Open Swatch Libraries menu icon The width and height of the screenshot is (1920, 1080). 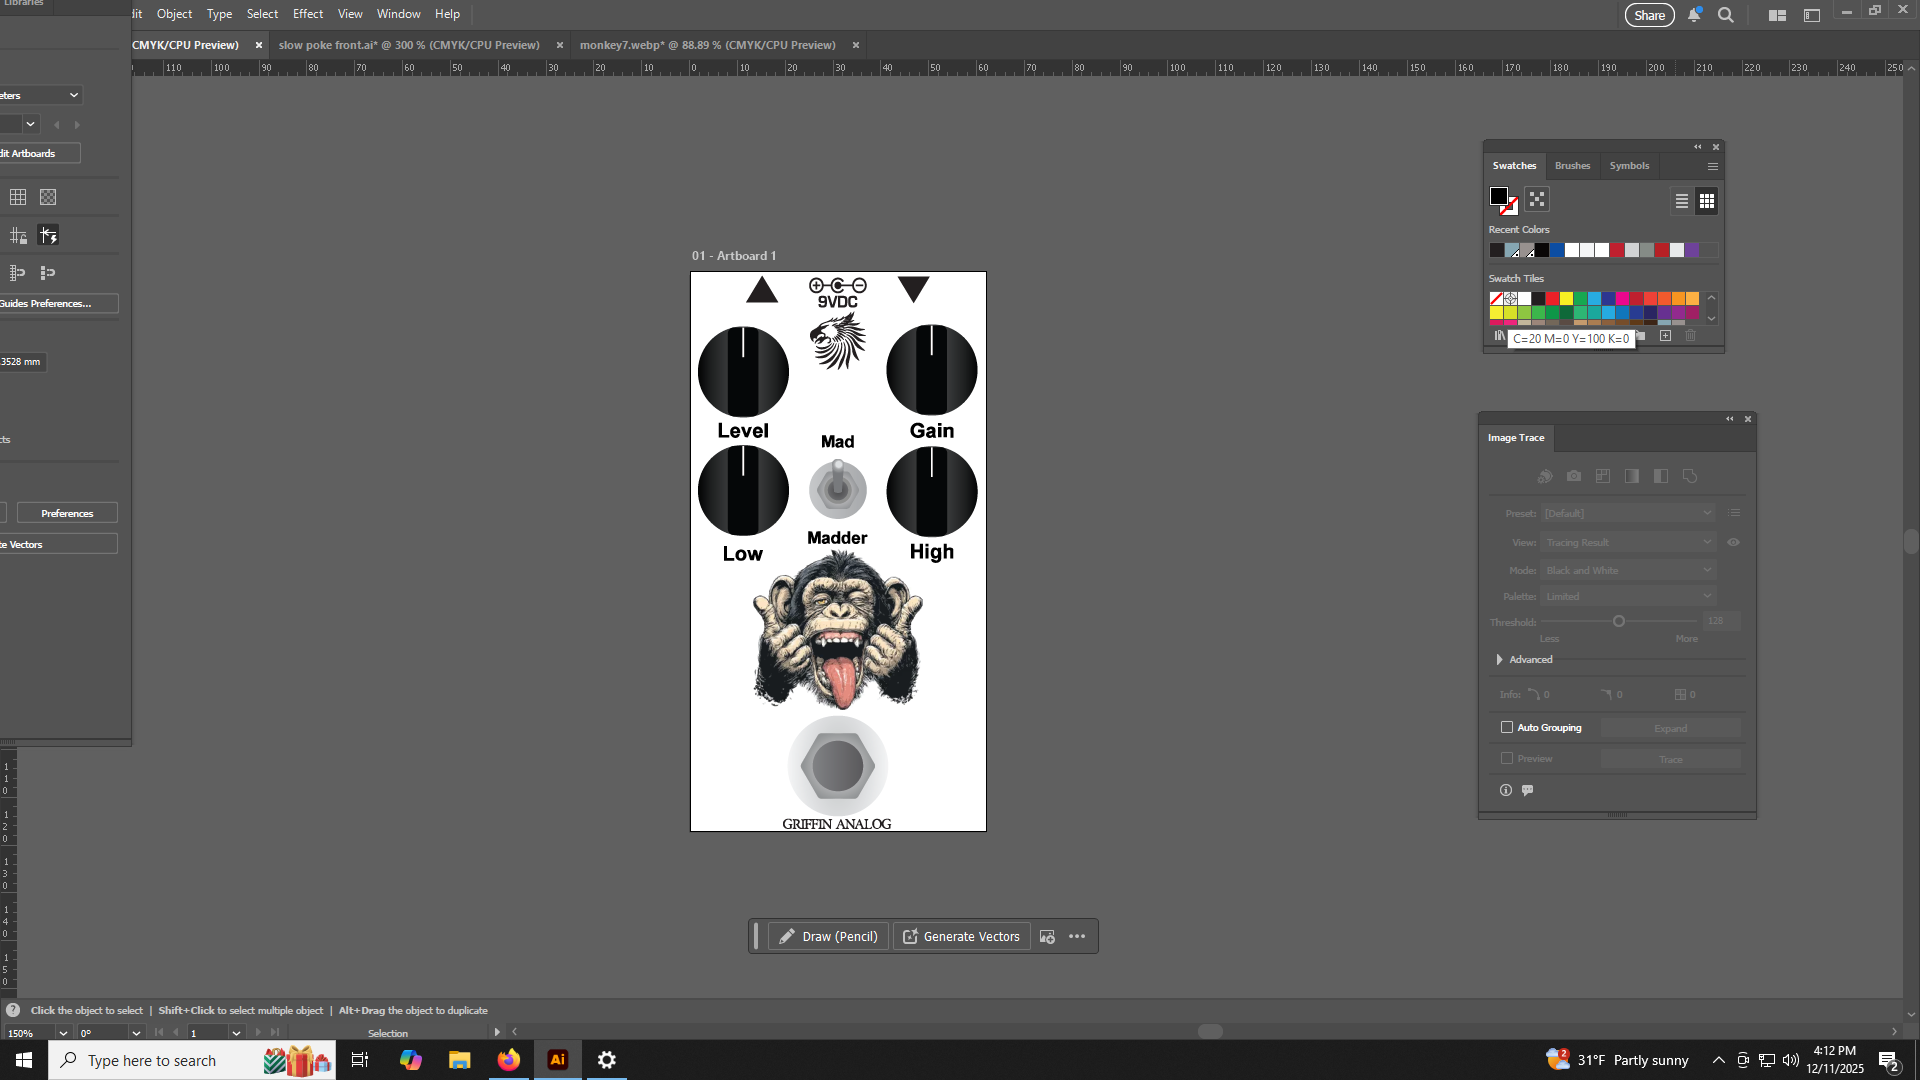point(1499,336)
